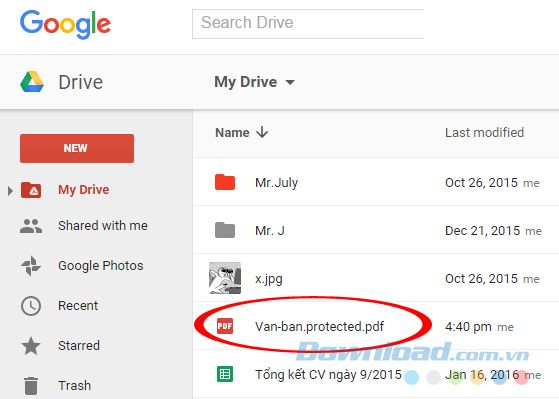Open Starred star icon

coord(31,346)
